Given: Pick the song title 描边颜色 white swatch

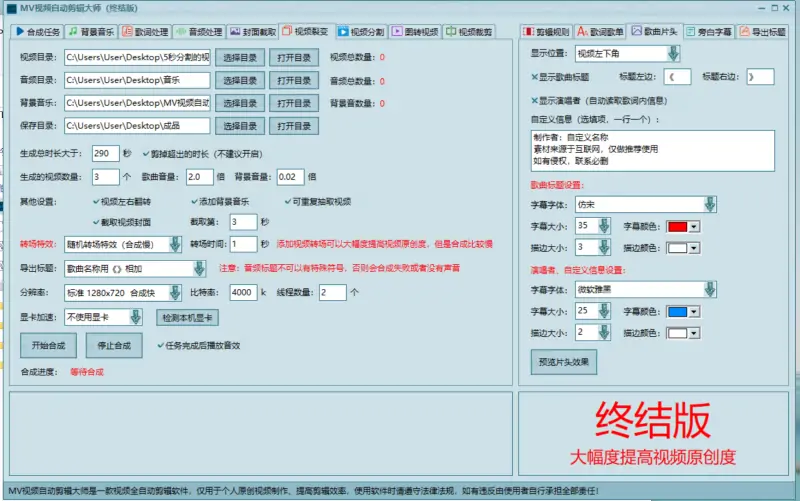Looking at the screenshot, I should pos(678,248).
